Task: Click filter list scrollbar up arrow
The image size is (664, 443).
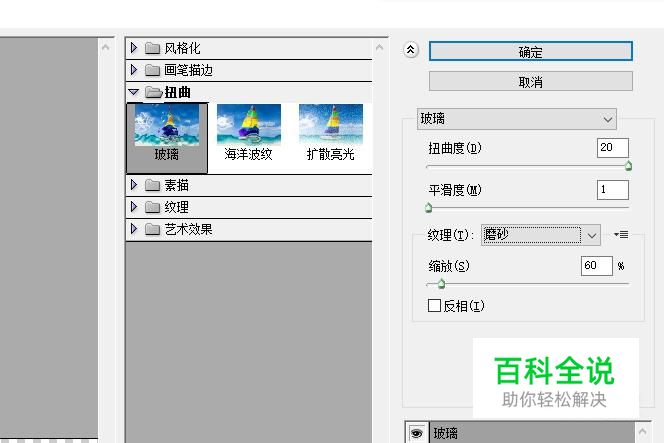Action: 379,47
